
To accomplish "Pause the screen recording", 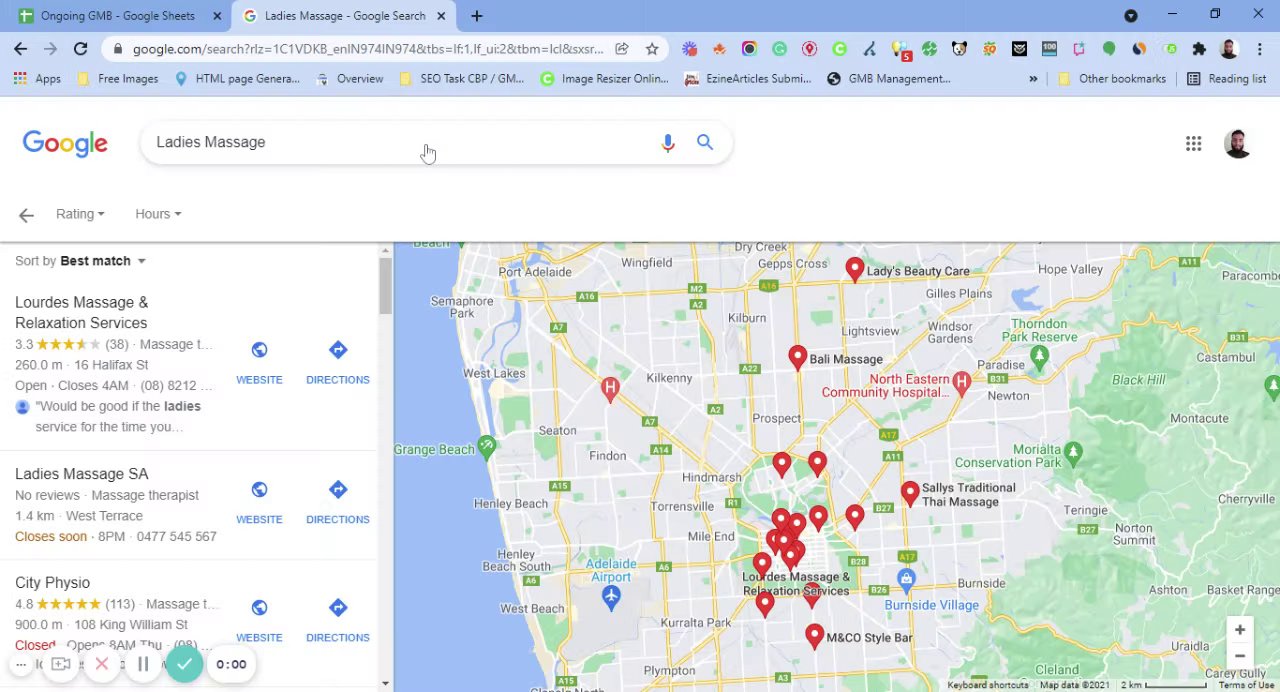I will coord(143,664).
